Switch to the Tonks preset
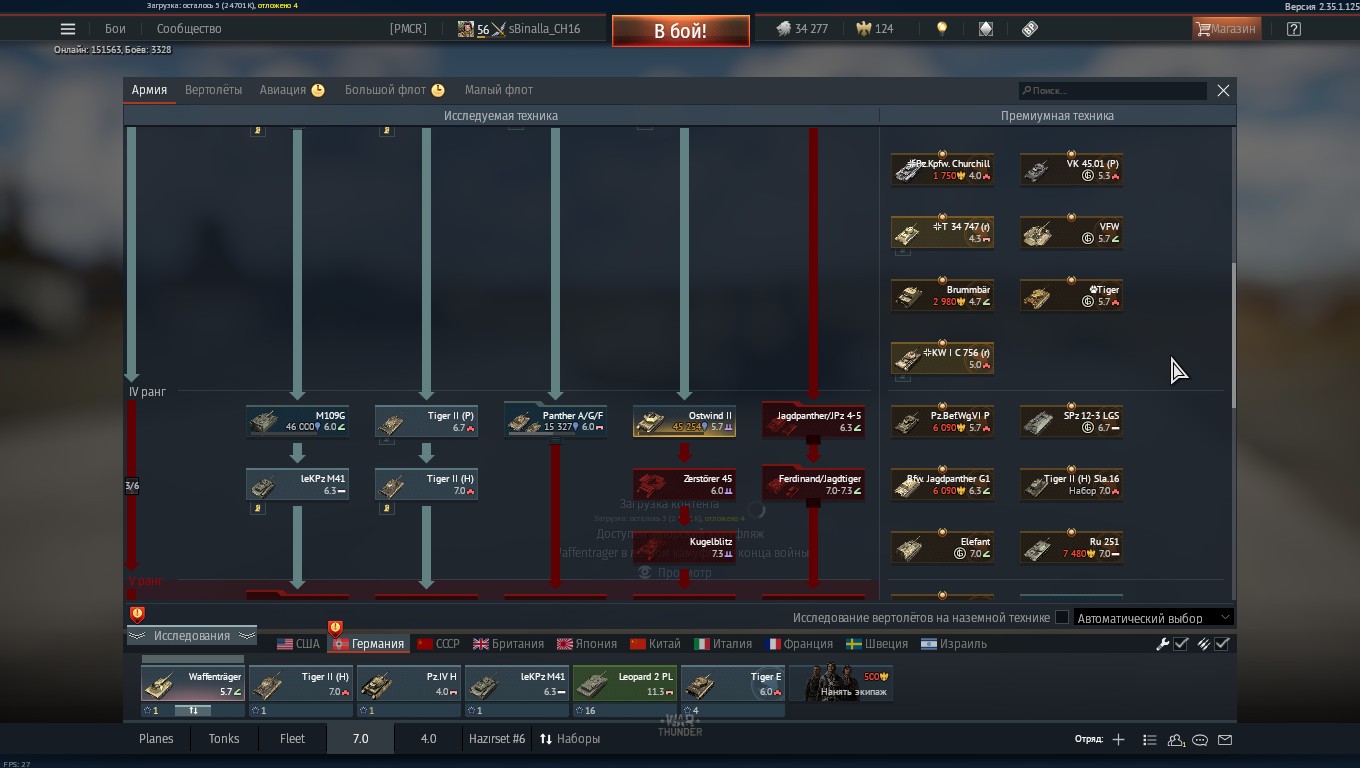1360x768 pixels. (x=224, y=739)
